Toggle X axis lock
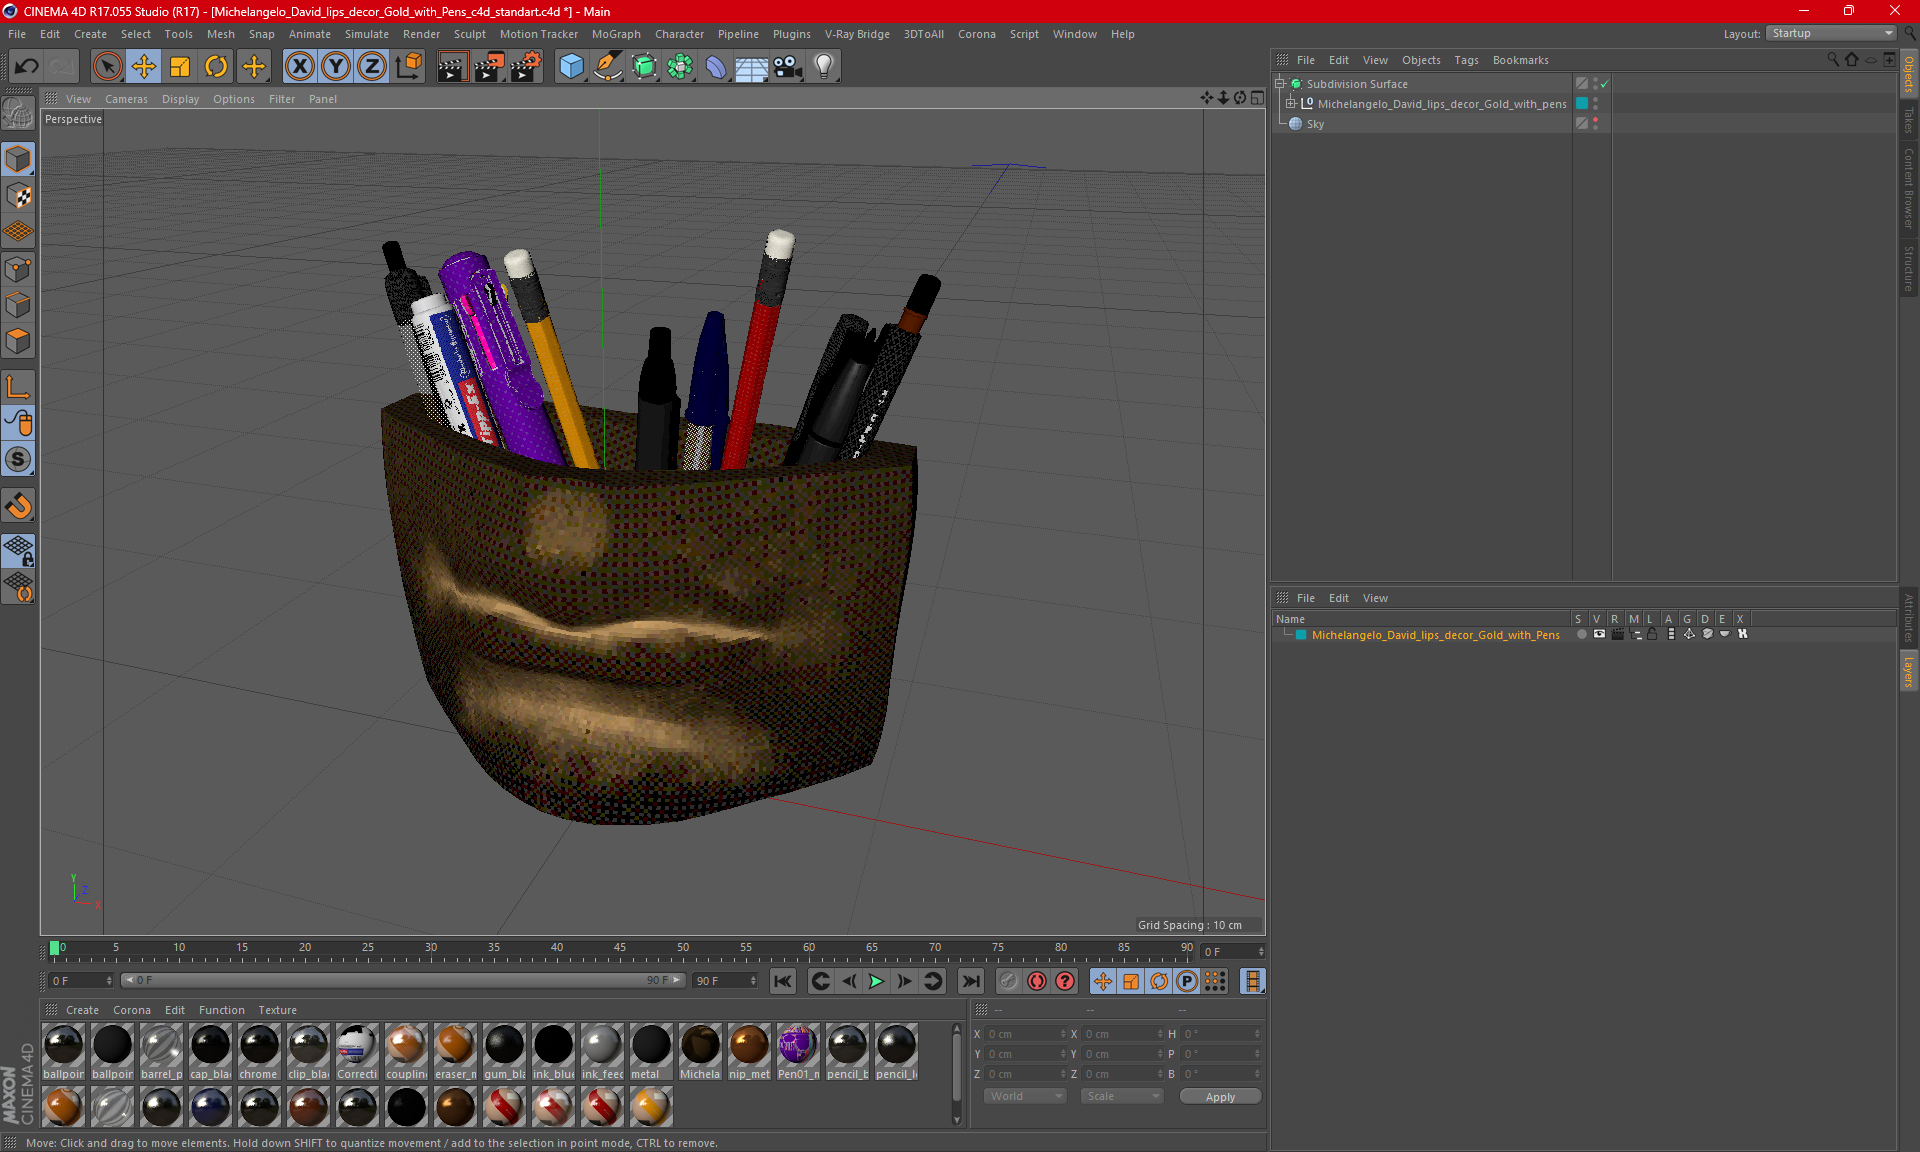The width and height of the screenshot is (1920, 1152). tap(299, 67)
